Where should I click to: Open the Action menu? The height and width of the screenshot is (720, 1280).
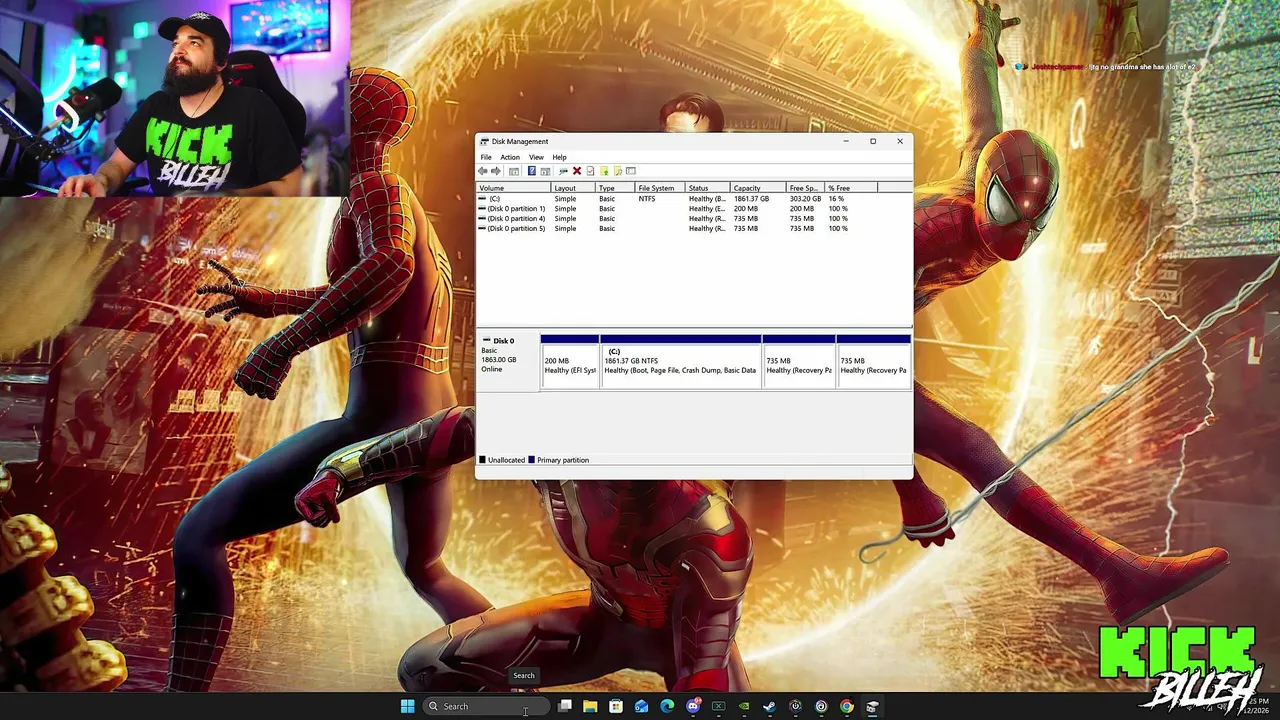[x=510, y=157]
